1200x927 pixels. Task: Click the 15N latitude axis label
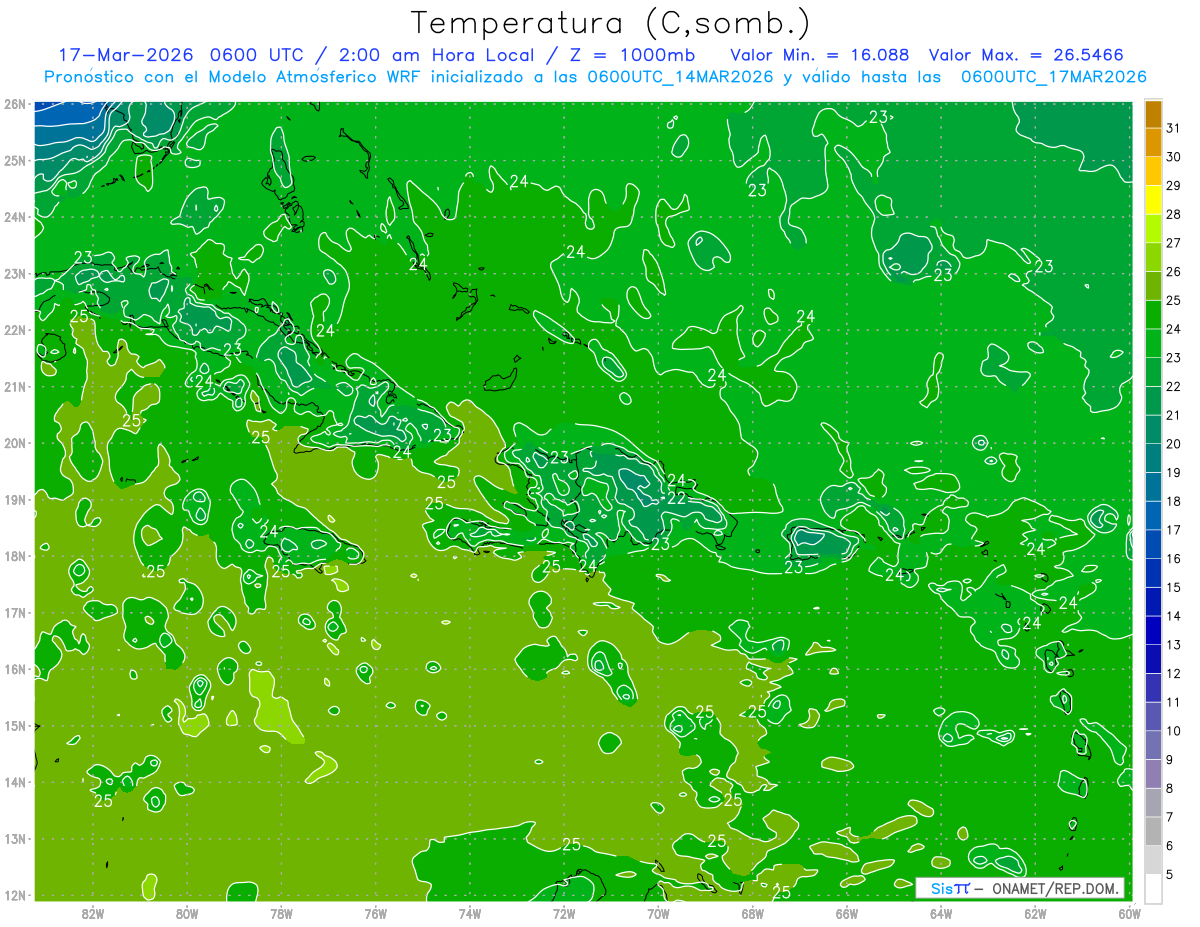[16, 725]
